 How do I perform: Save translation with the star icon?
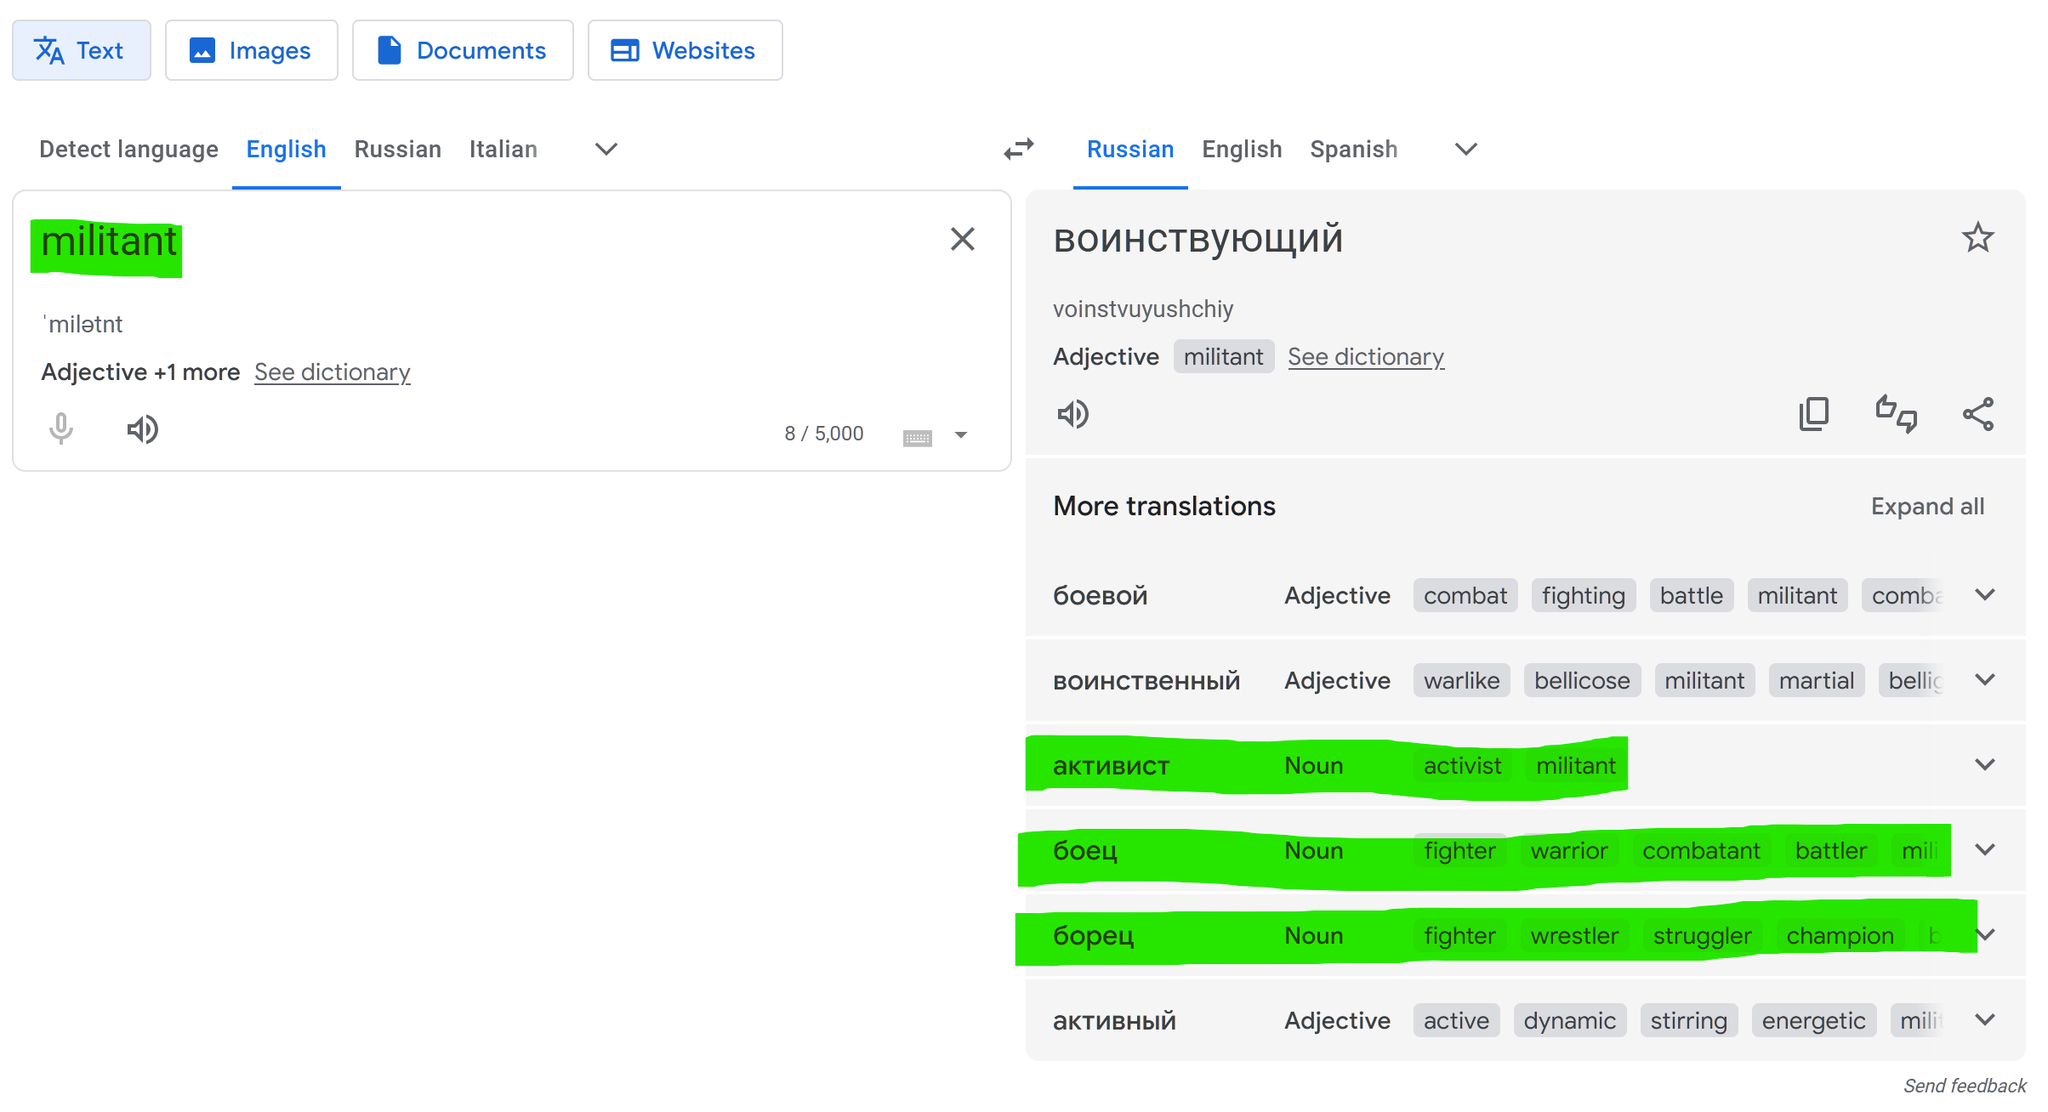point(1977,238)
